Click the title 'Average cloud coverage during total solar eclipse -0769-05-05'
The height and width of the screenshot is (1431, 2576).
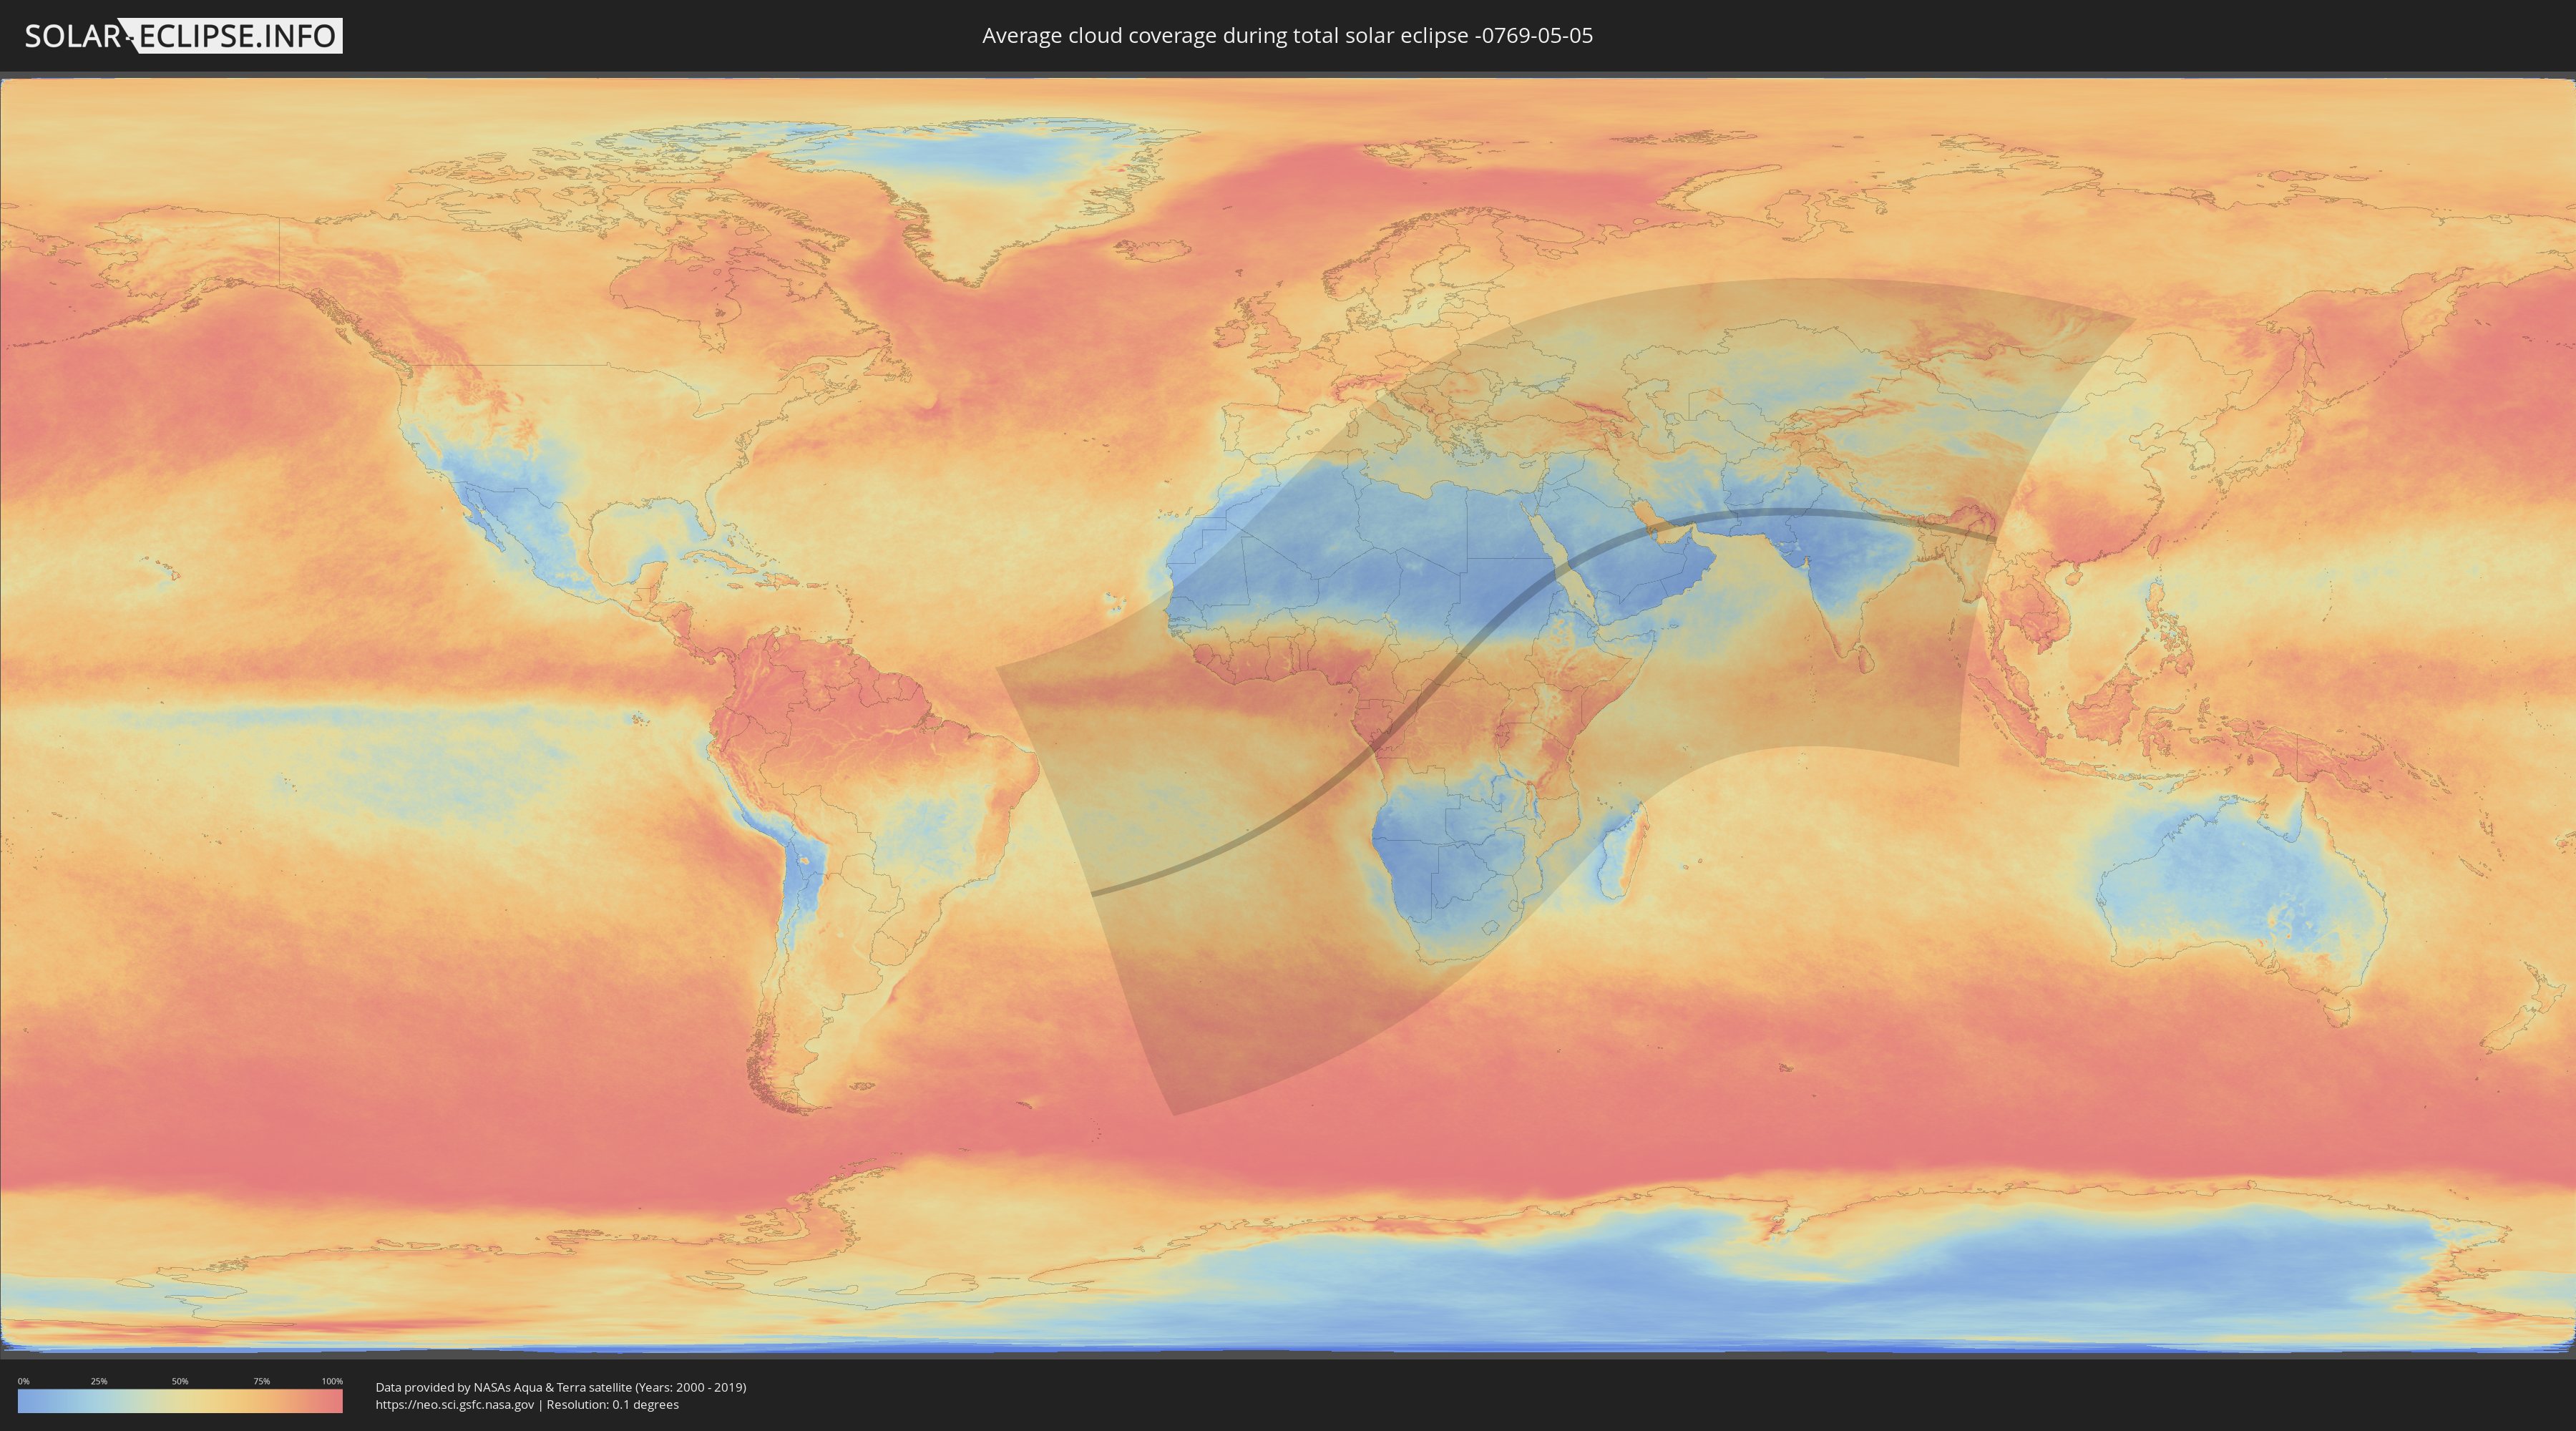pyautogui.click(x=1287, y=36)
